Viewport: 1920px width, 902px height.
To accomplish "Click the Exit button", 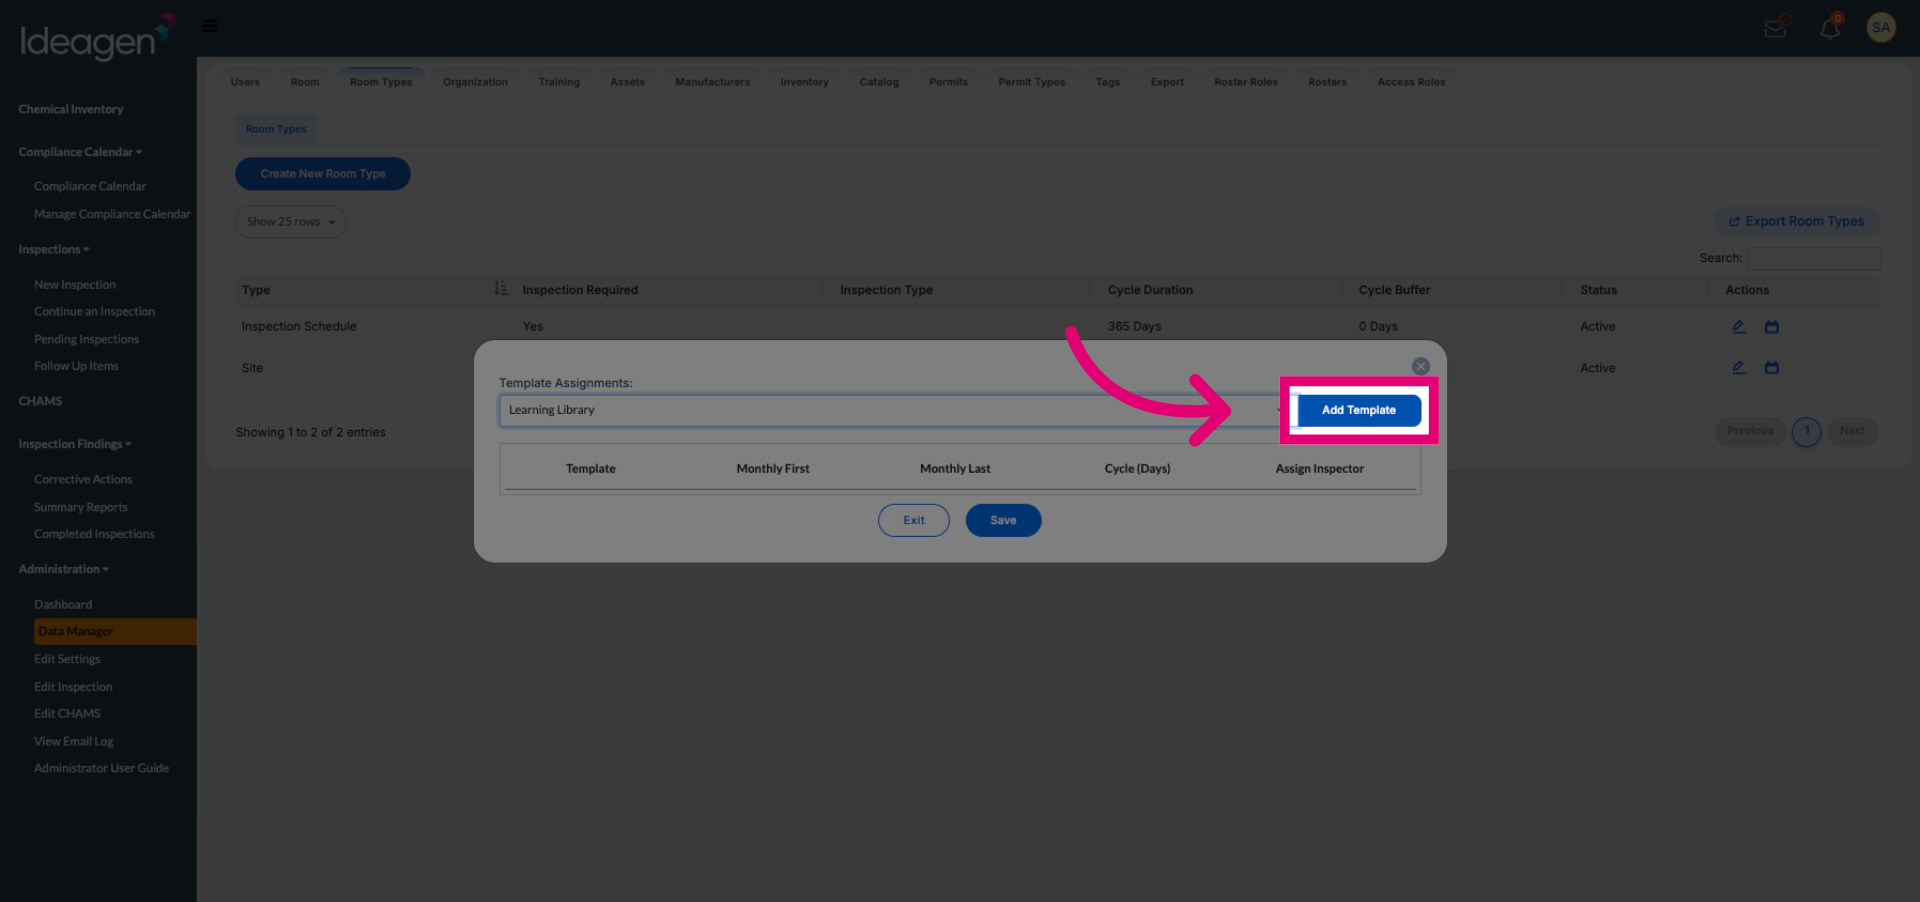I will pos(913,520).
